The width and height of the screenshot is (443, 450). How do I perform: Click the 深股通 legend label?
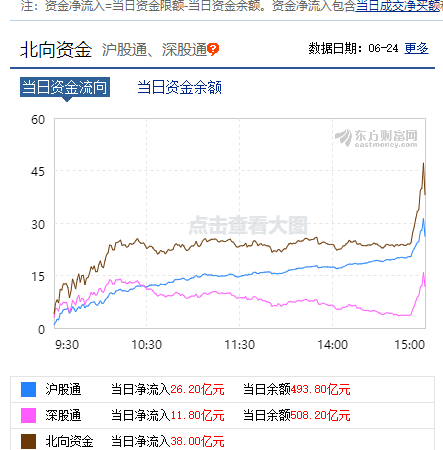pos(63,415)
